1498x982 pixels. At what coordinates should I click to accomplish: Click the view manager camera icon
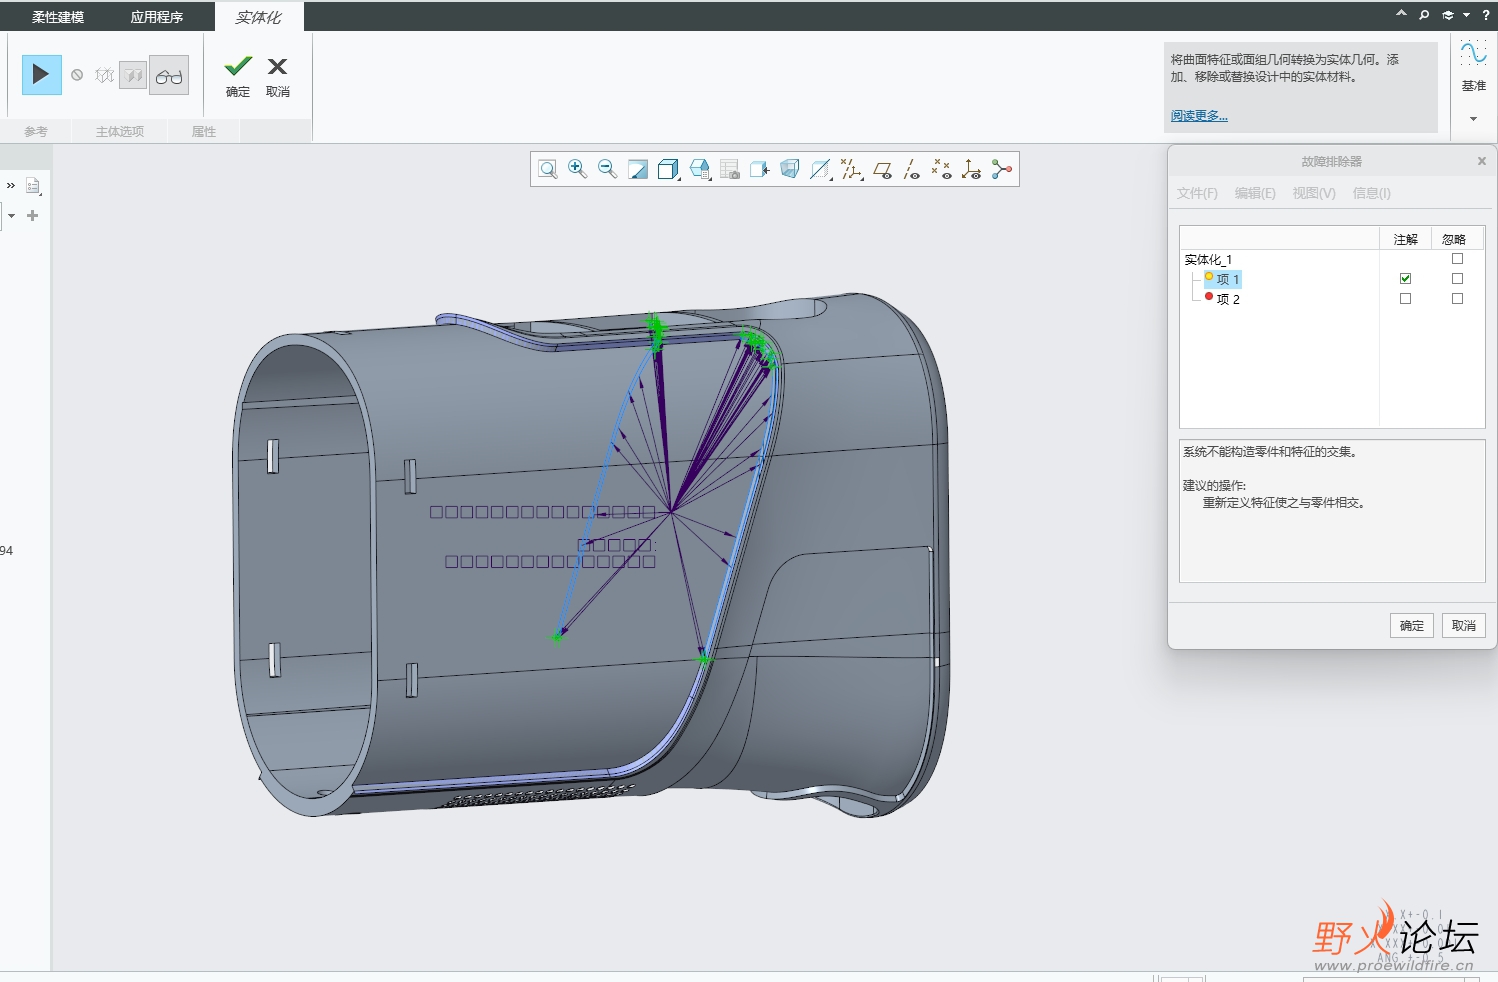point(730,169)
